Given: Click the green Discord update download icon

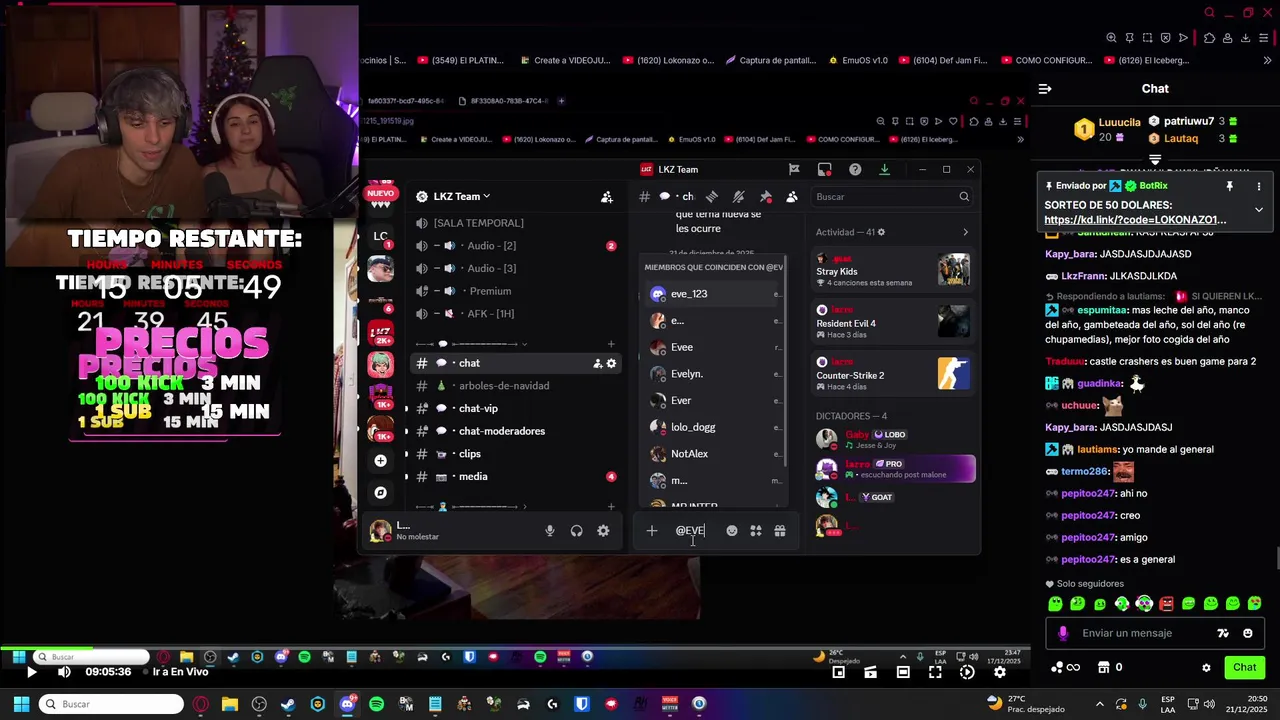Looking at the screenshot, I should (884, 169).
